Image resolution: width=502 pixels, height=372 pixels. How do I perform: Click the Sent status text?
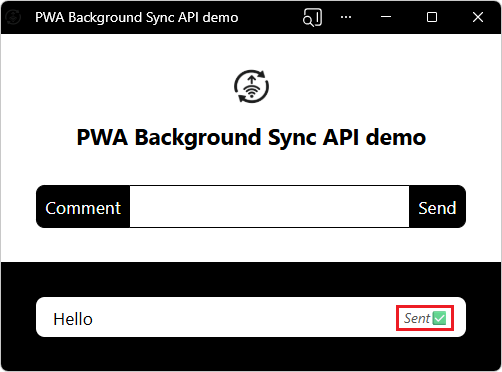point(417,318)
